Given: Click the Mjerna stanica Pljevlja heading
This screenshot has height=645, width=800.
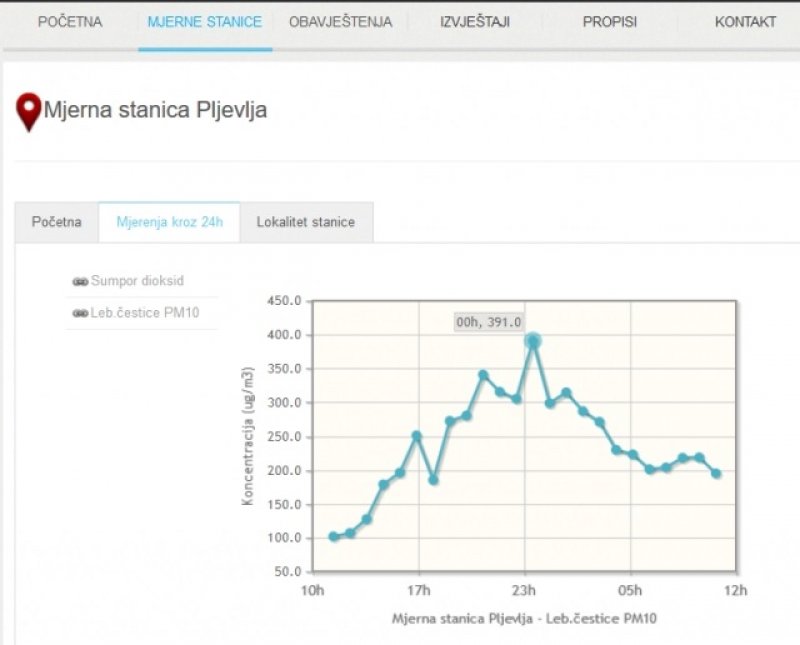Looking at the screenshot, I should pos(155,110).
